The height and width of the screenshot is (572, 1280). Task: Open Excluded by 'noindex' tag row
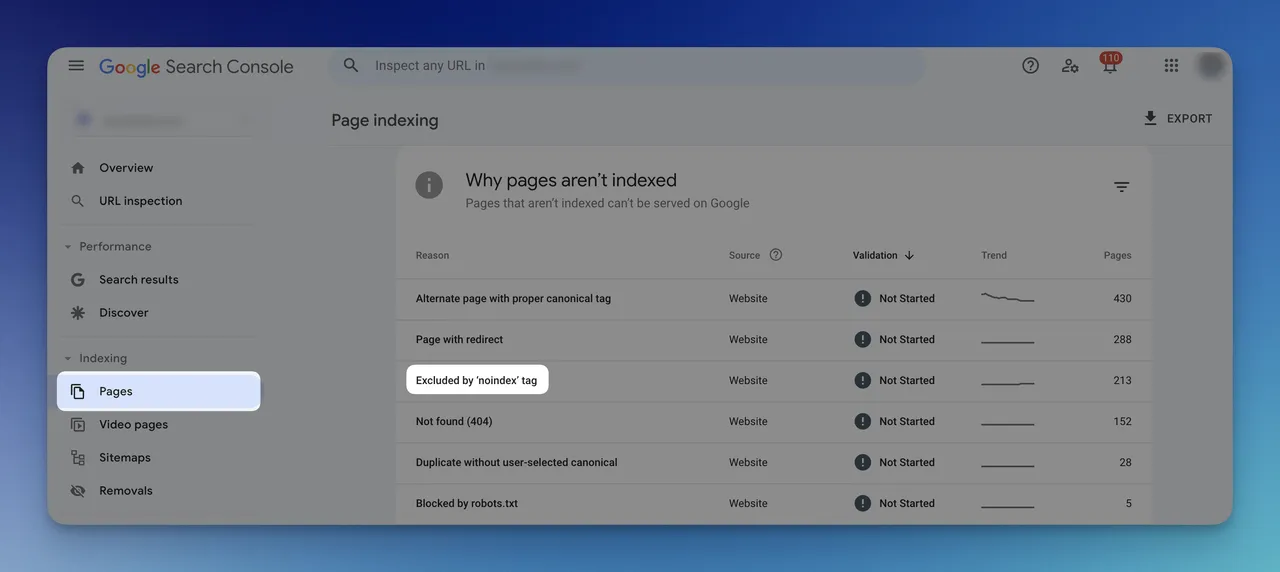click(x=774, y=381)
